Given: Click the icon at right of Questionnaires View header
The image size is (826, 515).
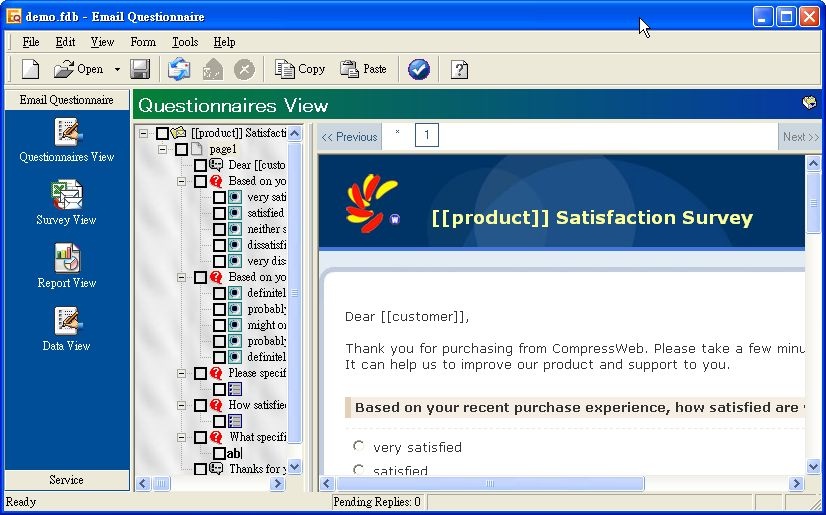Looking at the screenshot, I should (x=809, y=102).
